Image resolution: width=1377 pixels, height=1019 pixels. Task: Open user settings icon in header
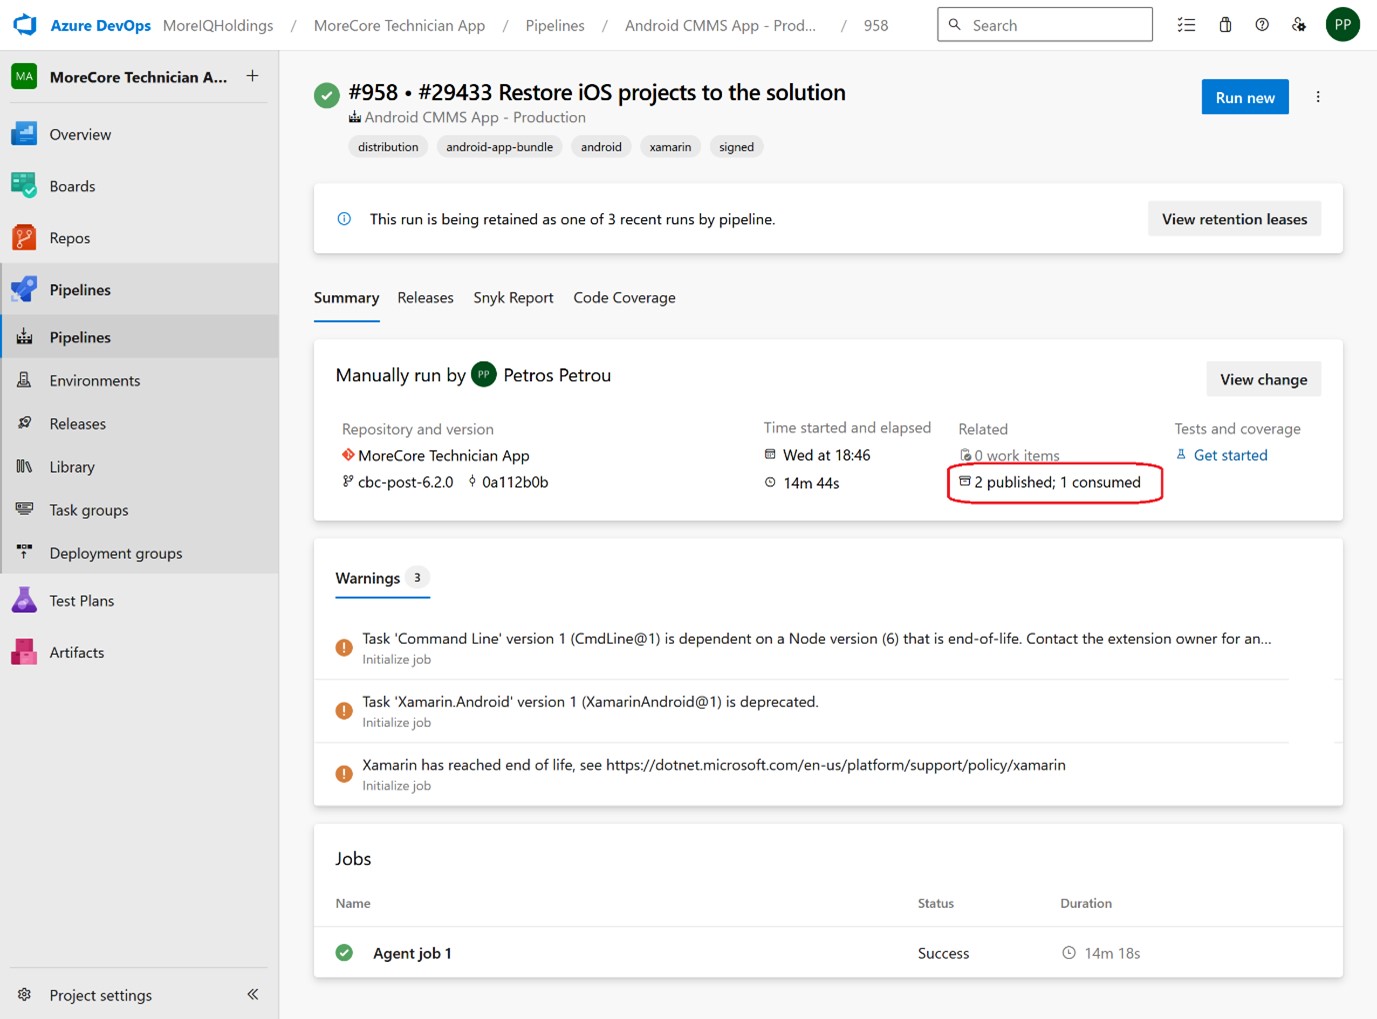coord(1299,25)
